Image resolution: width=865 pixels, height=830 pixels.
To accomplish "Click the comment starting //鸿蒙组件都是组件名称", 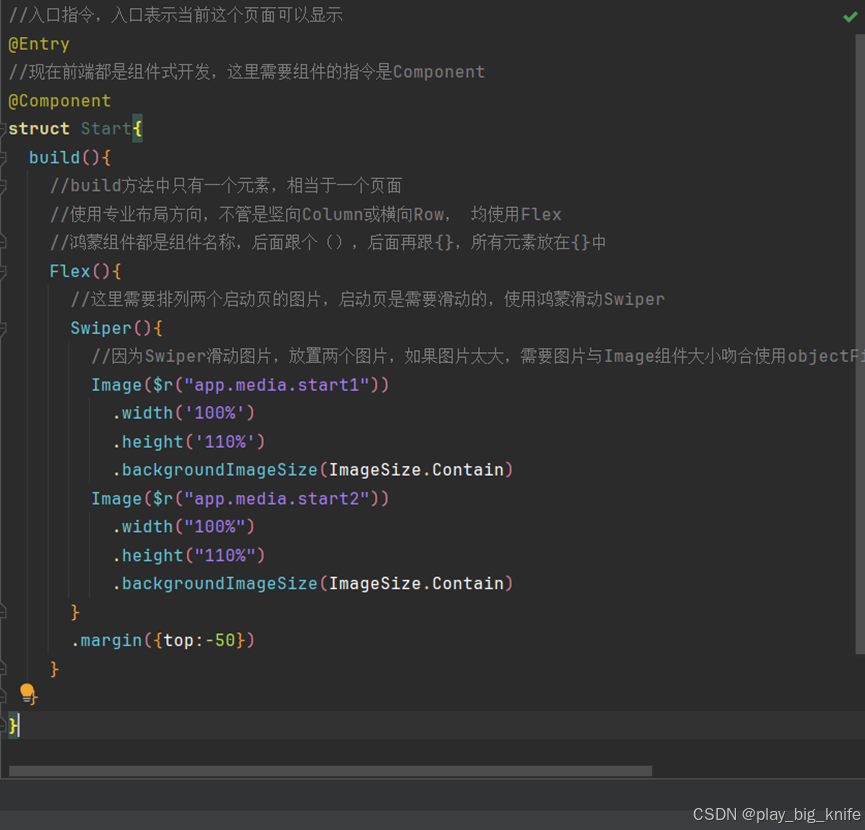I will point(328,243).
